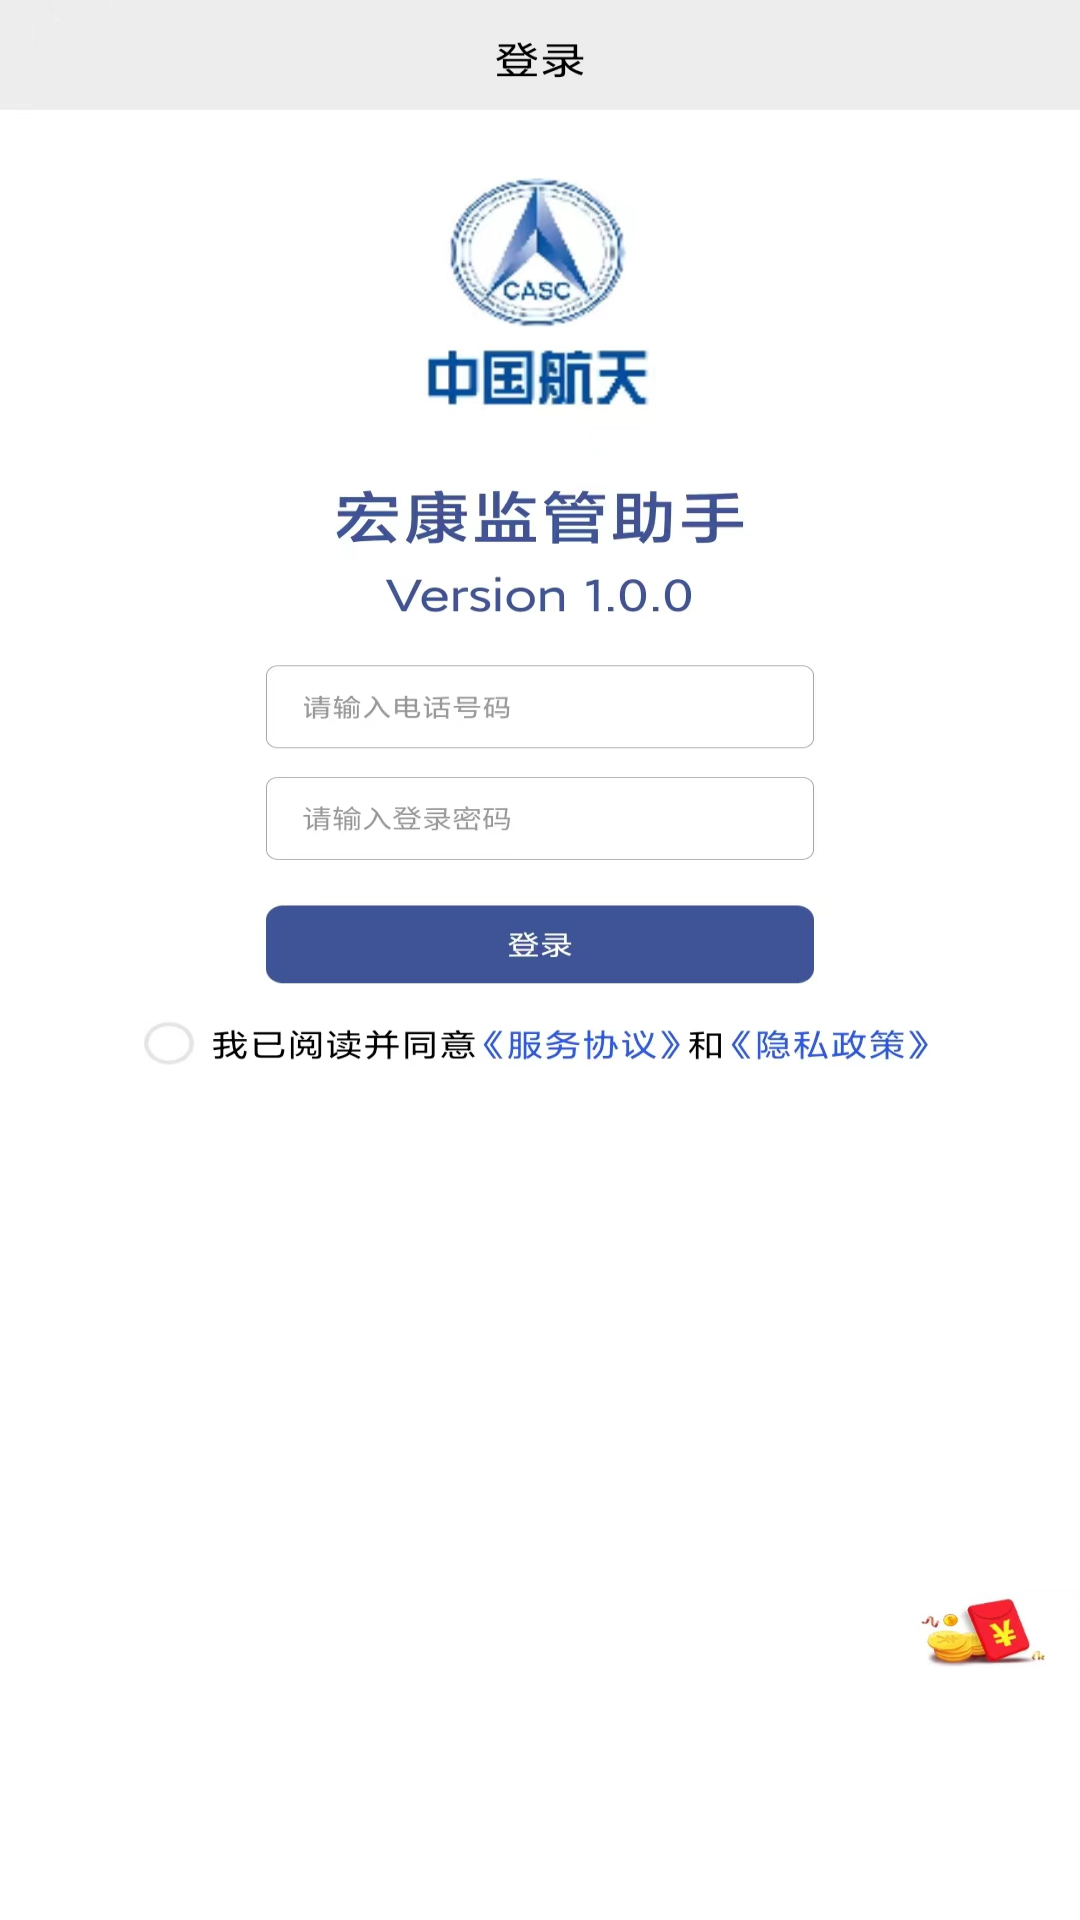Tap 我已阅读并同意 label text
Viewport: 1080px width, 1920px height.
[344, 1045]
